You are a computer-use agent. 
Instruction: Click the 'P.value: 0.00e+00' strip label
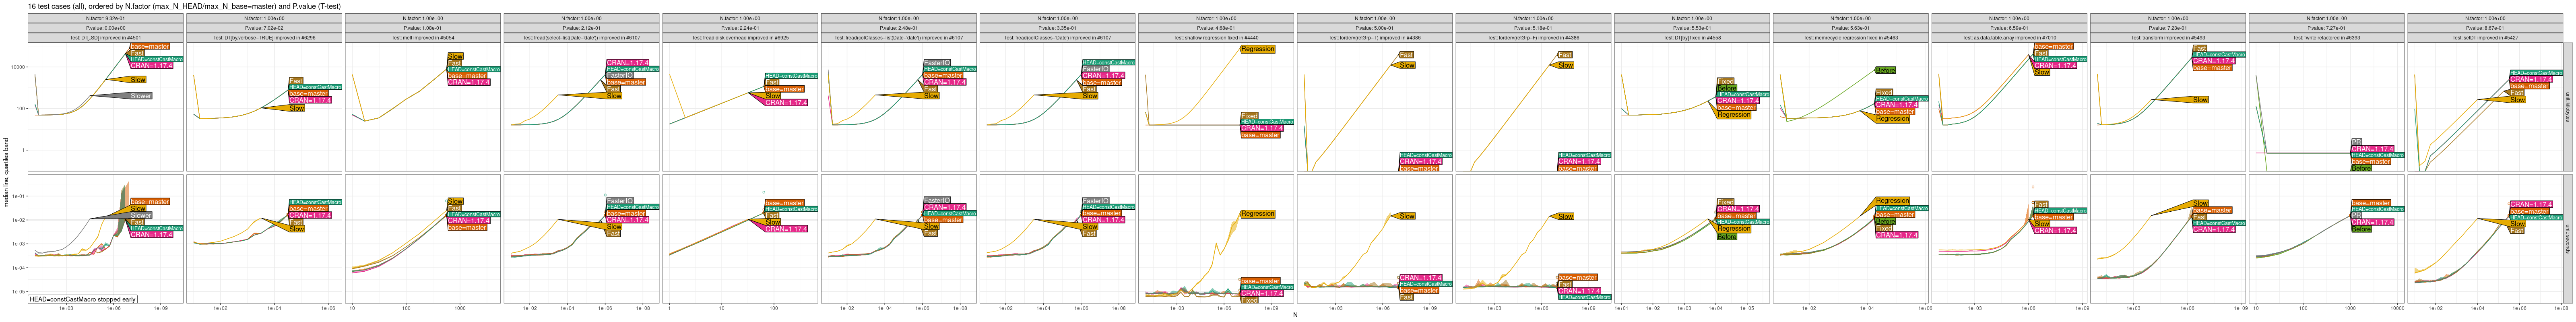pyautogui.click(x=106, y=28)
